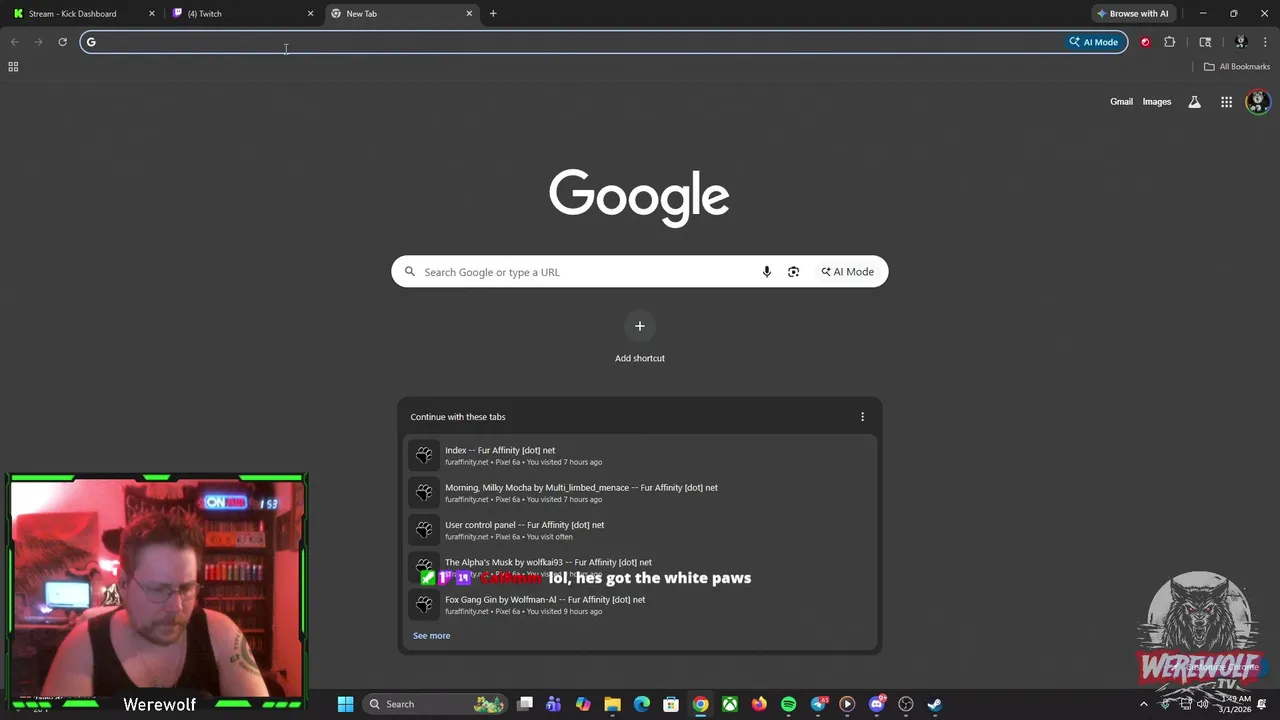The height and width of the screenshot is (720, 1280).
Task: Start voice search with microphone icon
Action: pyautogui.click(x=767, y=272)
